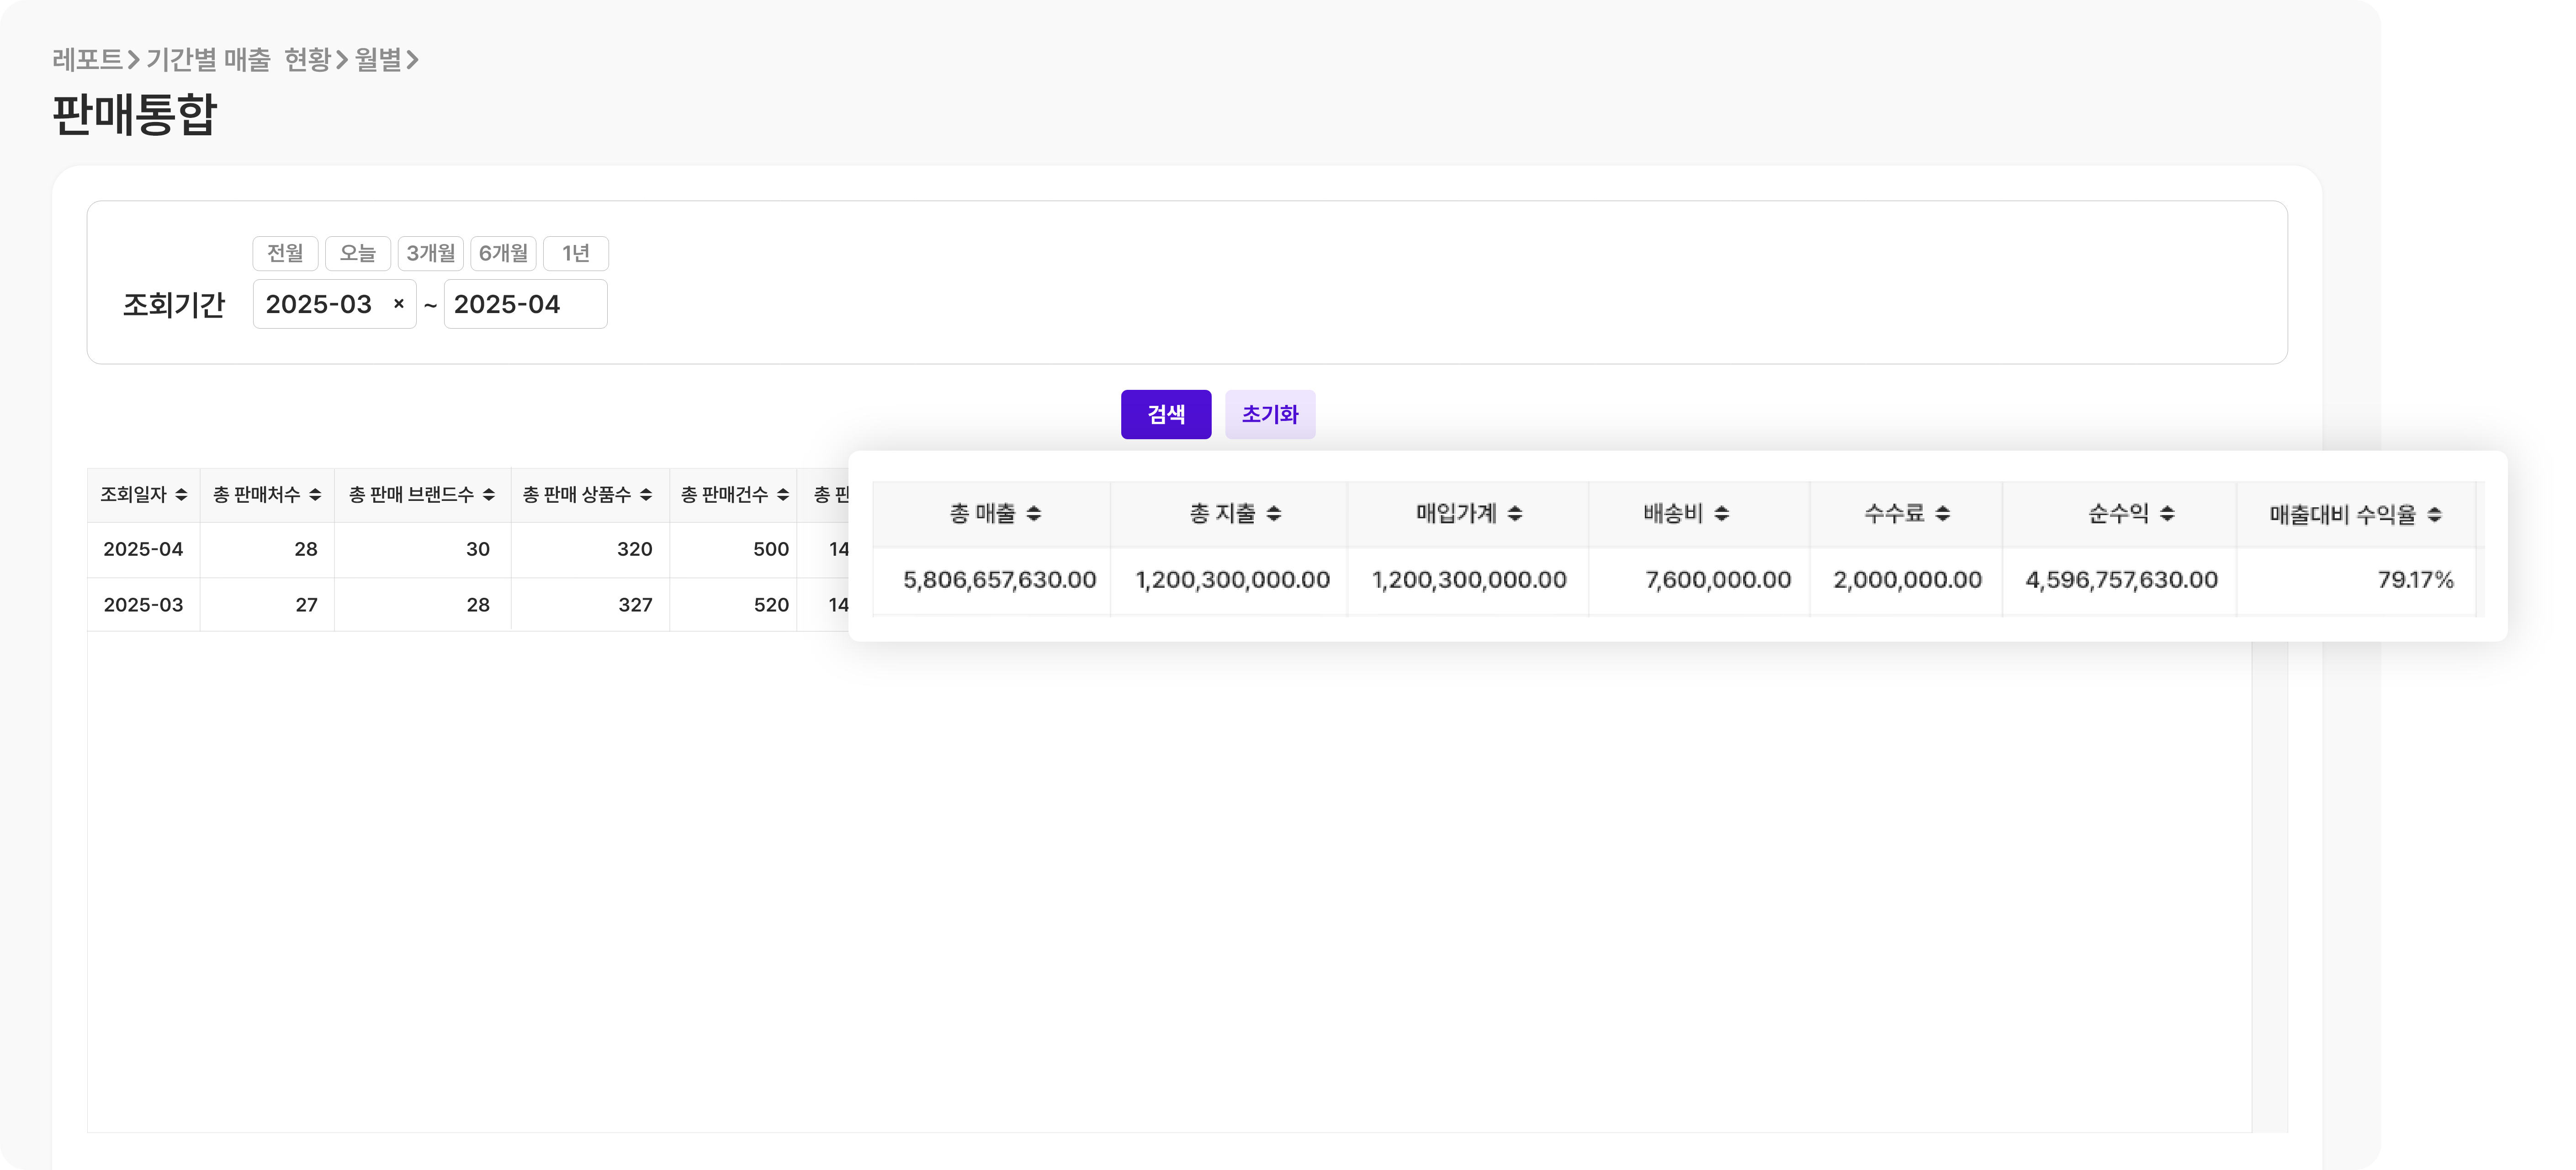The image size is (2576, 1170).
Task: Sort by 조회일자 column arrows
Action: (x=181, y=495)
